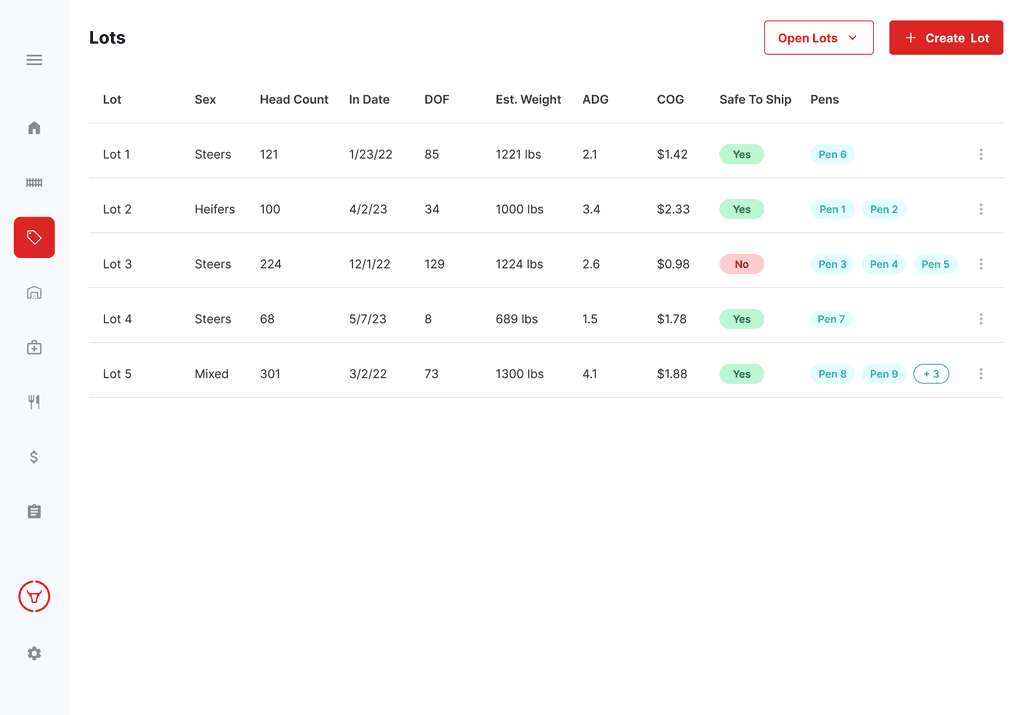Open the actions menu for Lot 2
Viewport: 1024px width, 715px height.
point(981,209)
